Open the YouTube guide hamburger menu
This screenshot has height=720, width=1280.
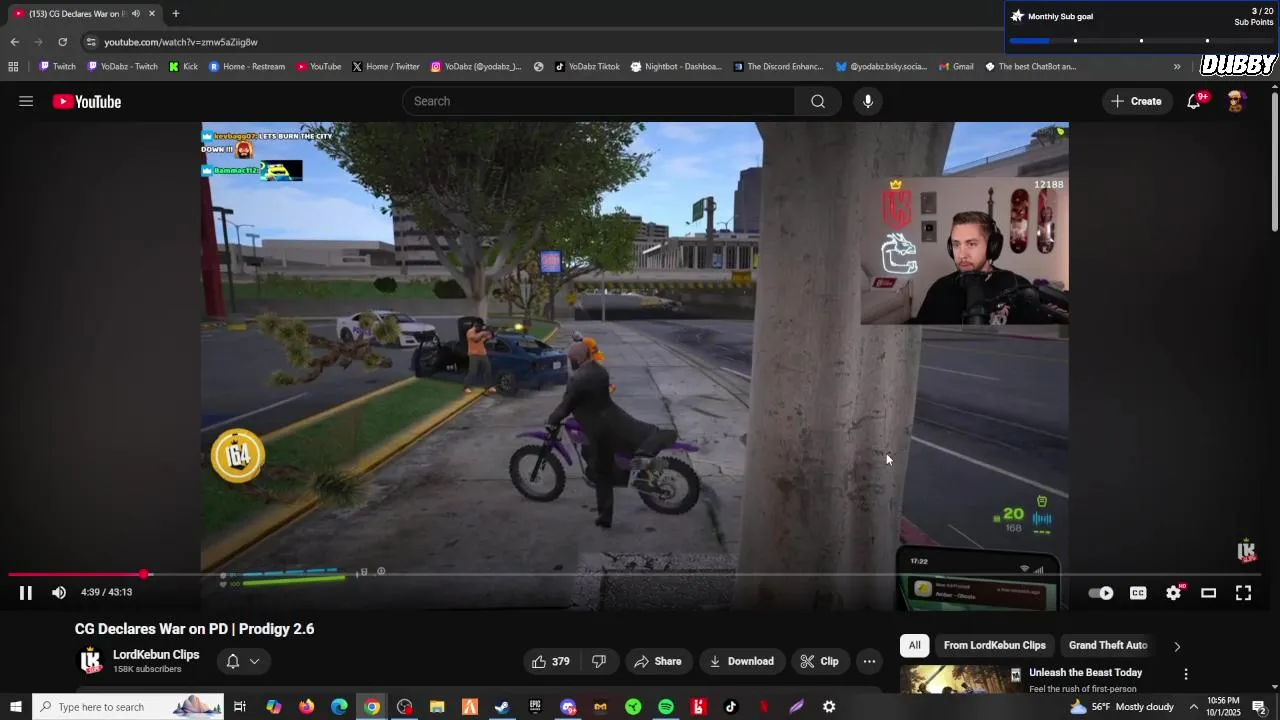[26, 101]
